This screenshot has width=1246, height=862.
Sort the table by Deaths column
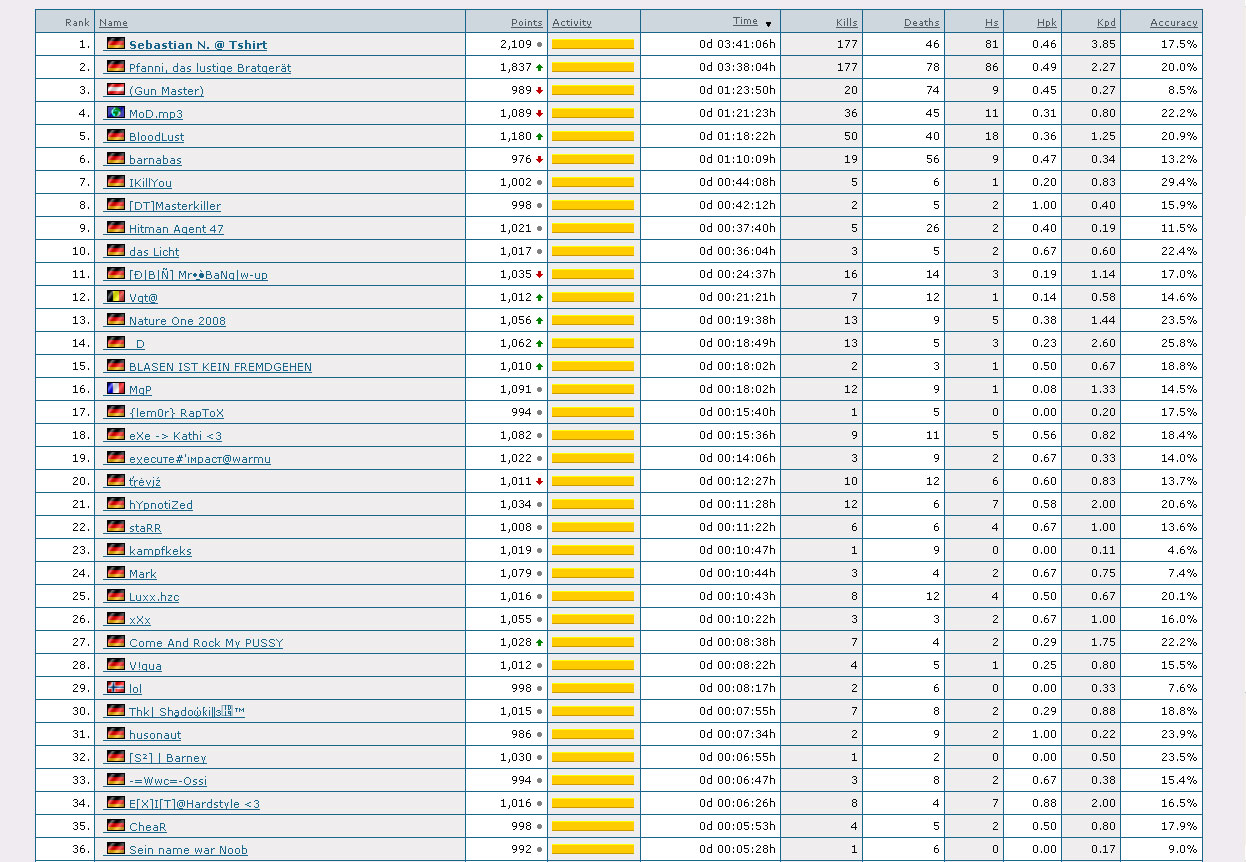pos(921,22)
